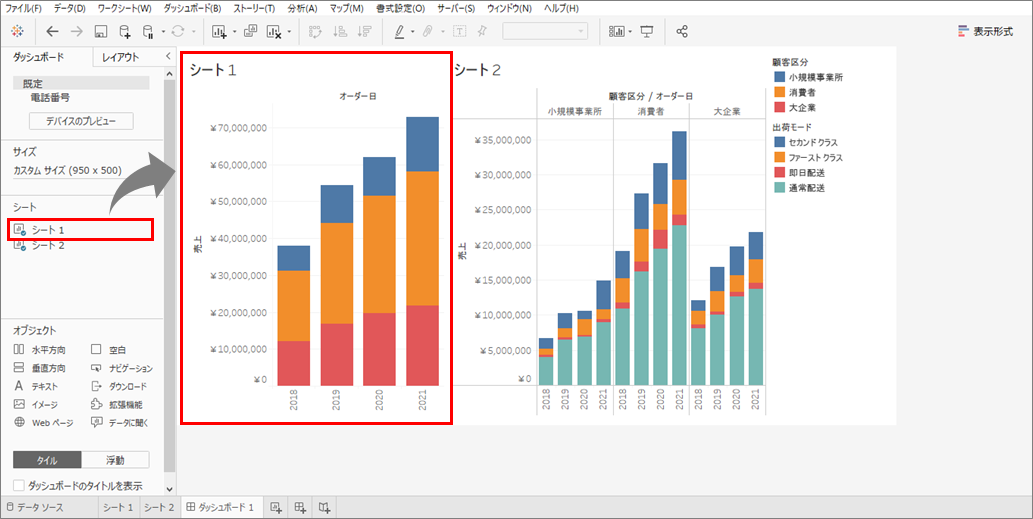Click the pause auto updates icon

point(148,31)
